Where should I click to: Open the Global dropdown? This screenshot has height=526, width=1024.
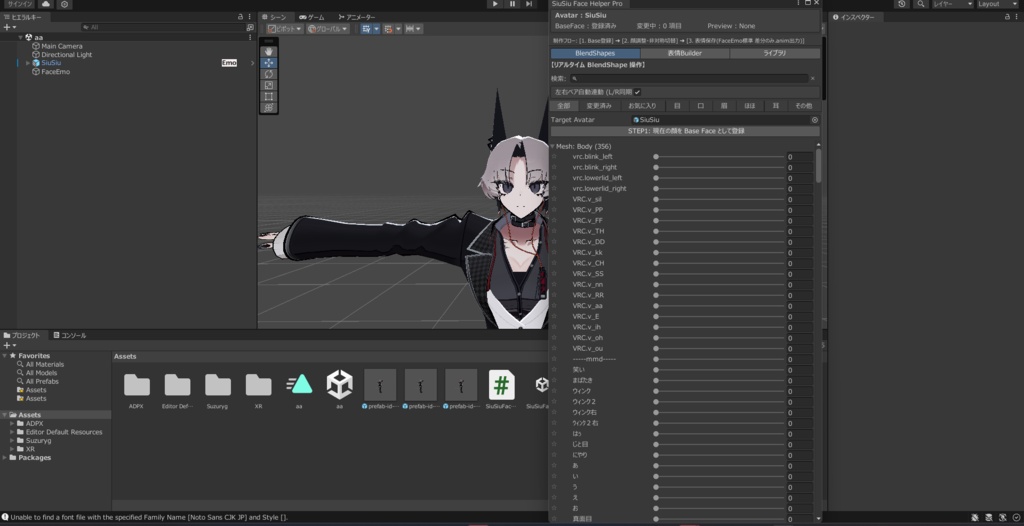click(x=328, y=29)
